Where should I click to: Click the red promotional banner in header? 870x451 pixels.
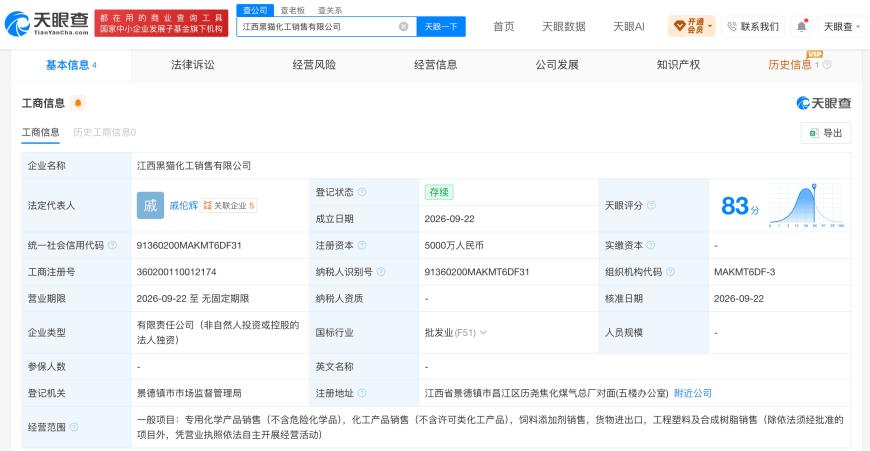(x=161, y=23)
